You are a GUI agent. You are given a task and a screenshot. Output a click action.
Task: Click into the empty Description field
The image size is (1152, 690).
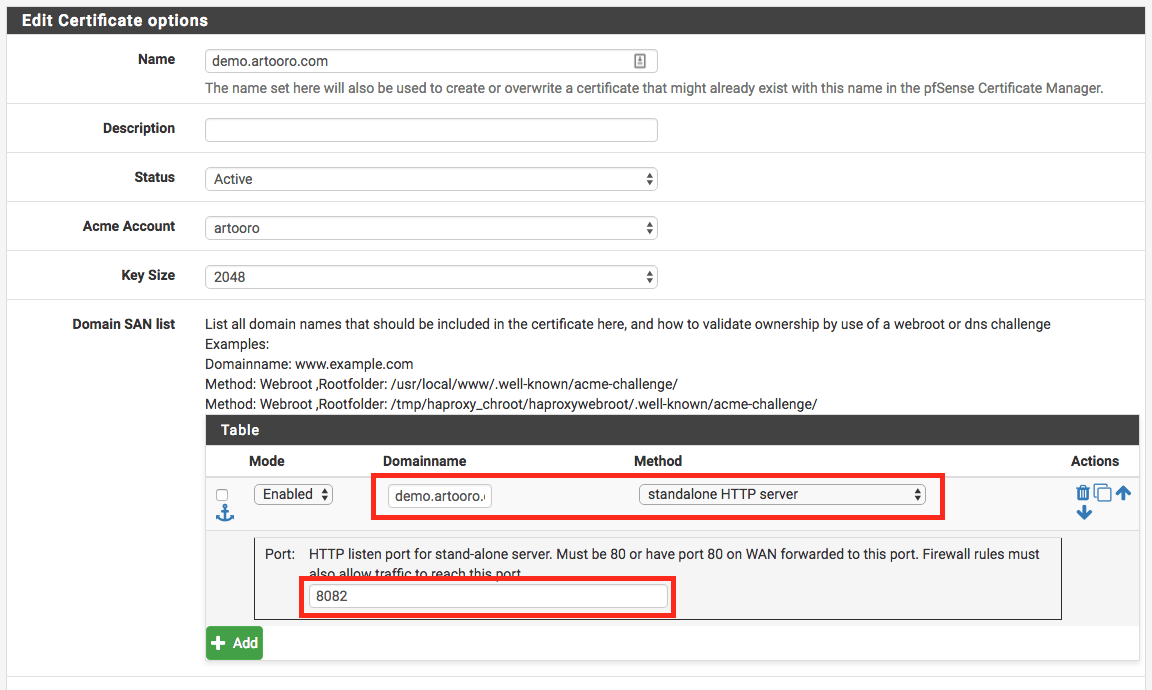coord(431,130)
